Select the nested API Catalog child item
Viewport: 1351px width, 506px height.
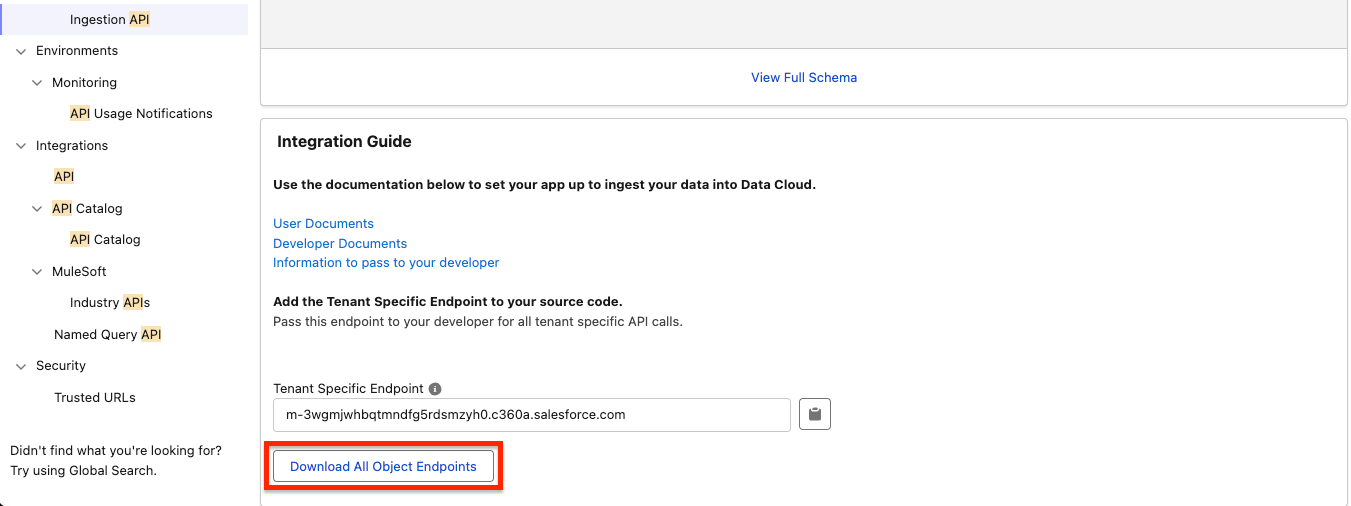tap(105, 240)
